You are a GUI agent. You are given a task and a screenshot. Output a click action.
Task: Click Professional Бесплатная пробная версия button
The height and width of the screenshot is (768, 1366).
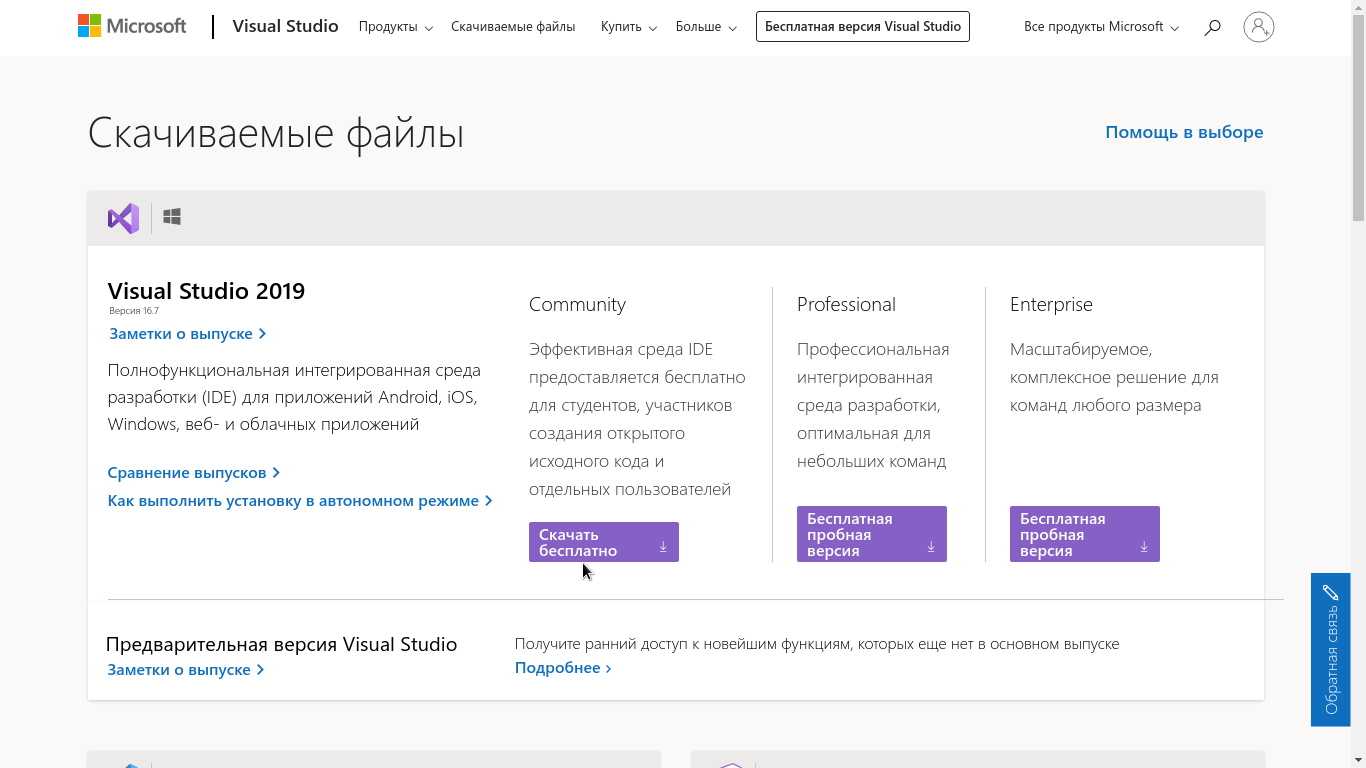872,534
